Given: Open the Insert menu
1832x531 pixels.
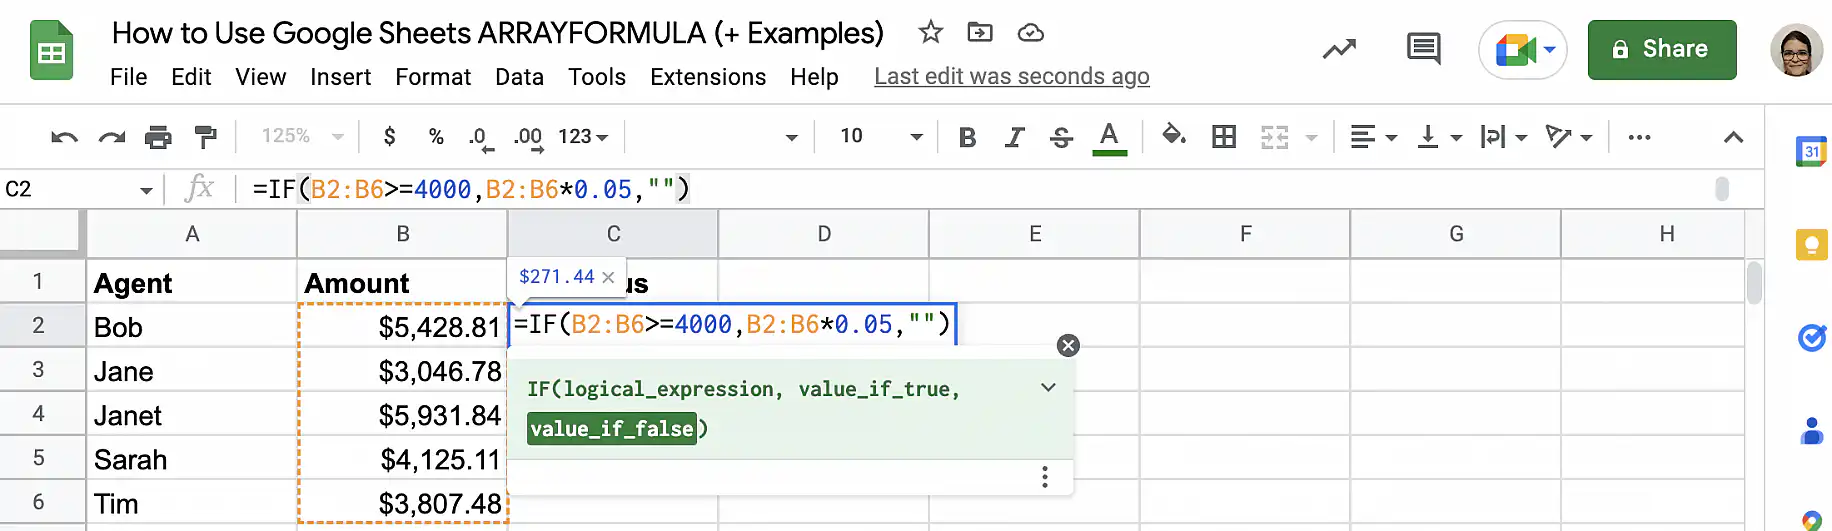Looking at the screenshot, I should [340, 77].
